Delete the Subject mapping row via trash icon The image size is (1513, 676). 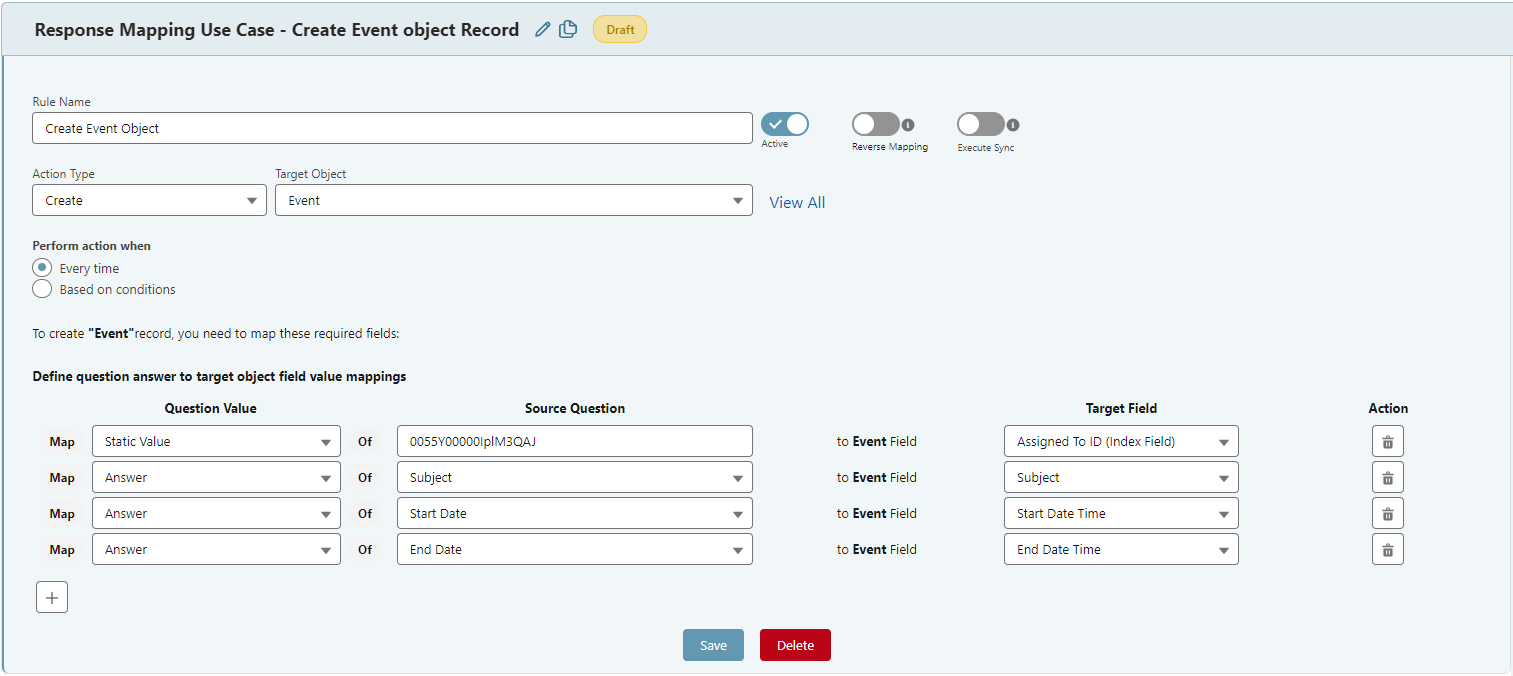1387,477
